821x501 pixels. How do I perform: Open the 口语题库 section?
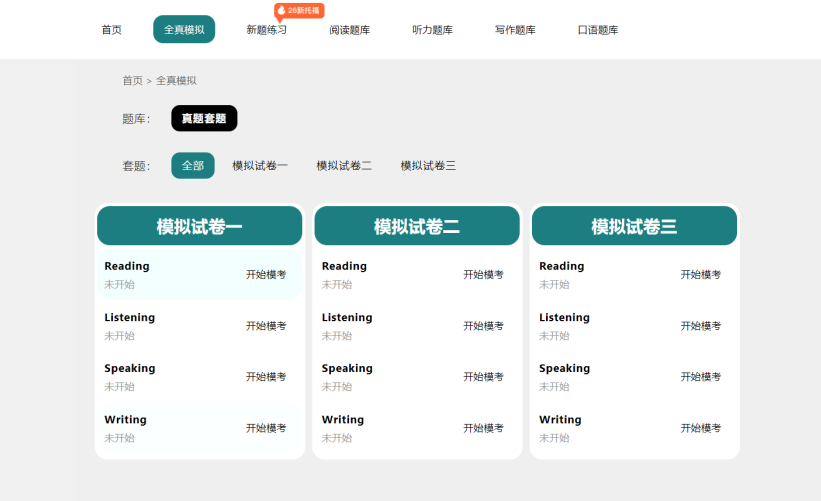pos(597,30)
